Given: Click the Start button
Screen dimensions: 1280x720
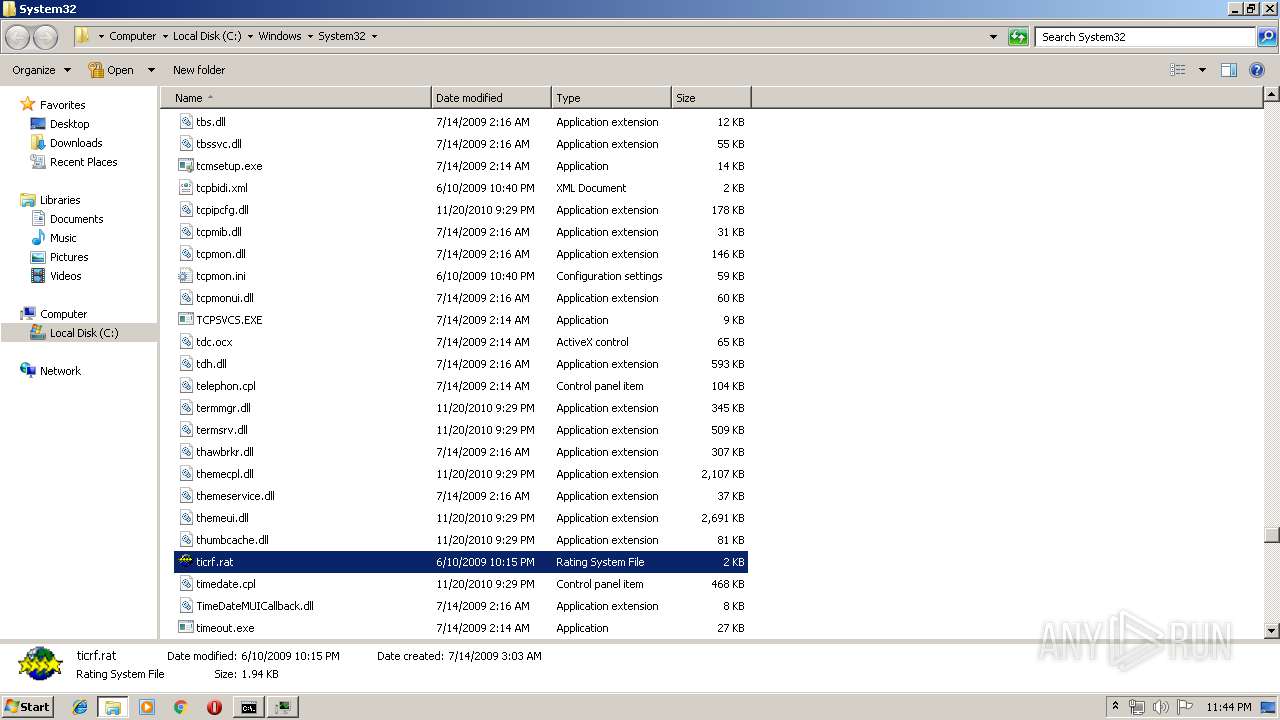Looking at the screenshot, I should 28,707.
